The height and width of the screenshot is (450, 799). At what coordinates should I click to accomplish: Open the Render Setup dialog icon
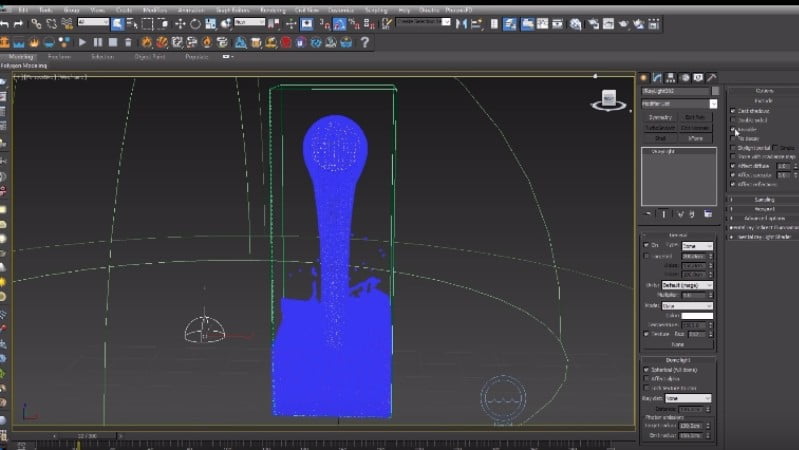pos(593,23)
